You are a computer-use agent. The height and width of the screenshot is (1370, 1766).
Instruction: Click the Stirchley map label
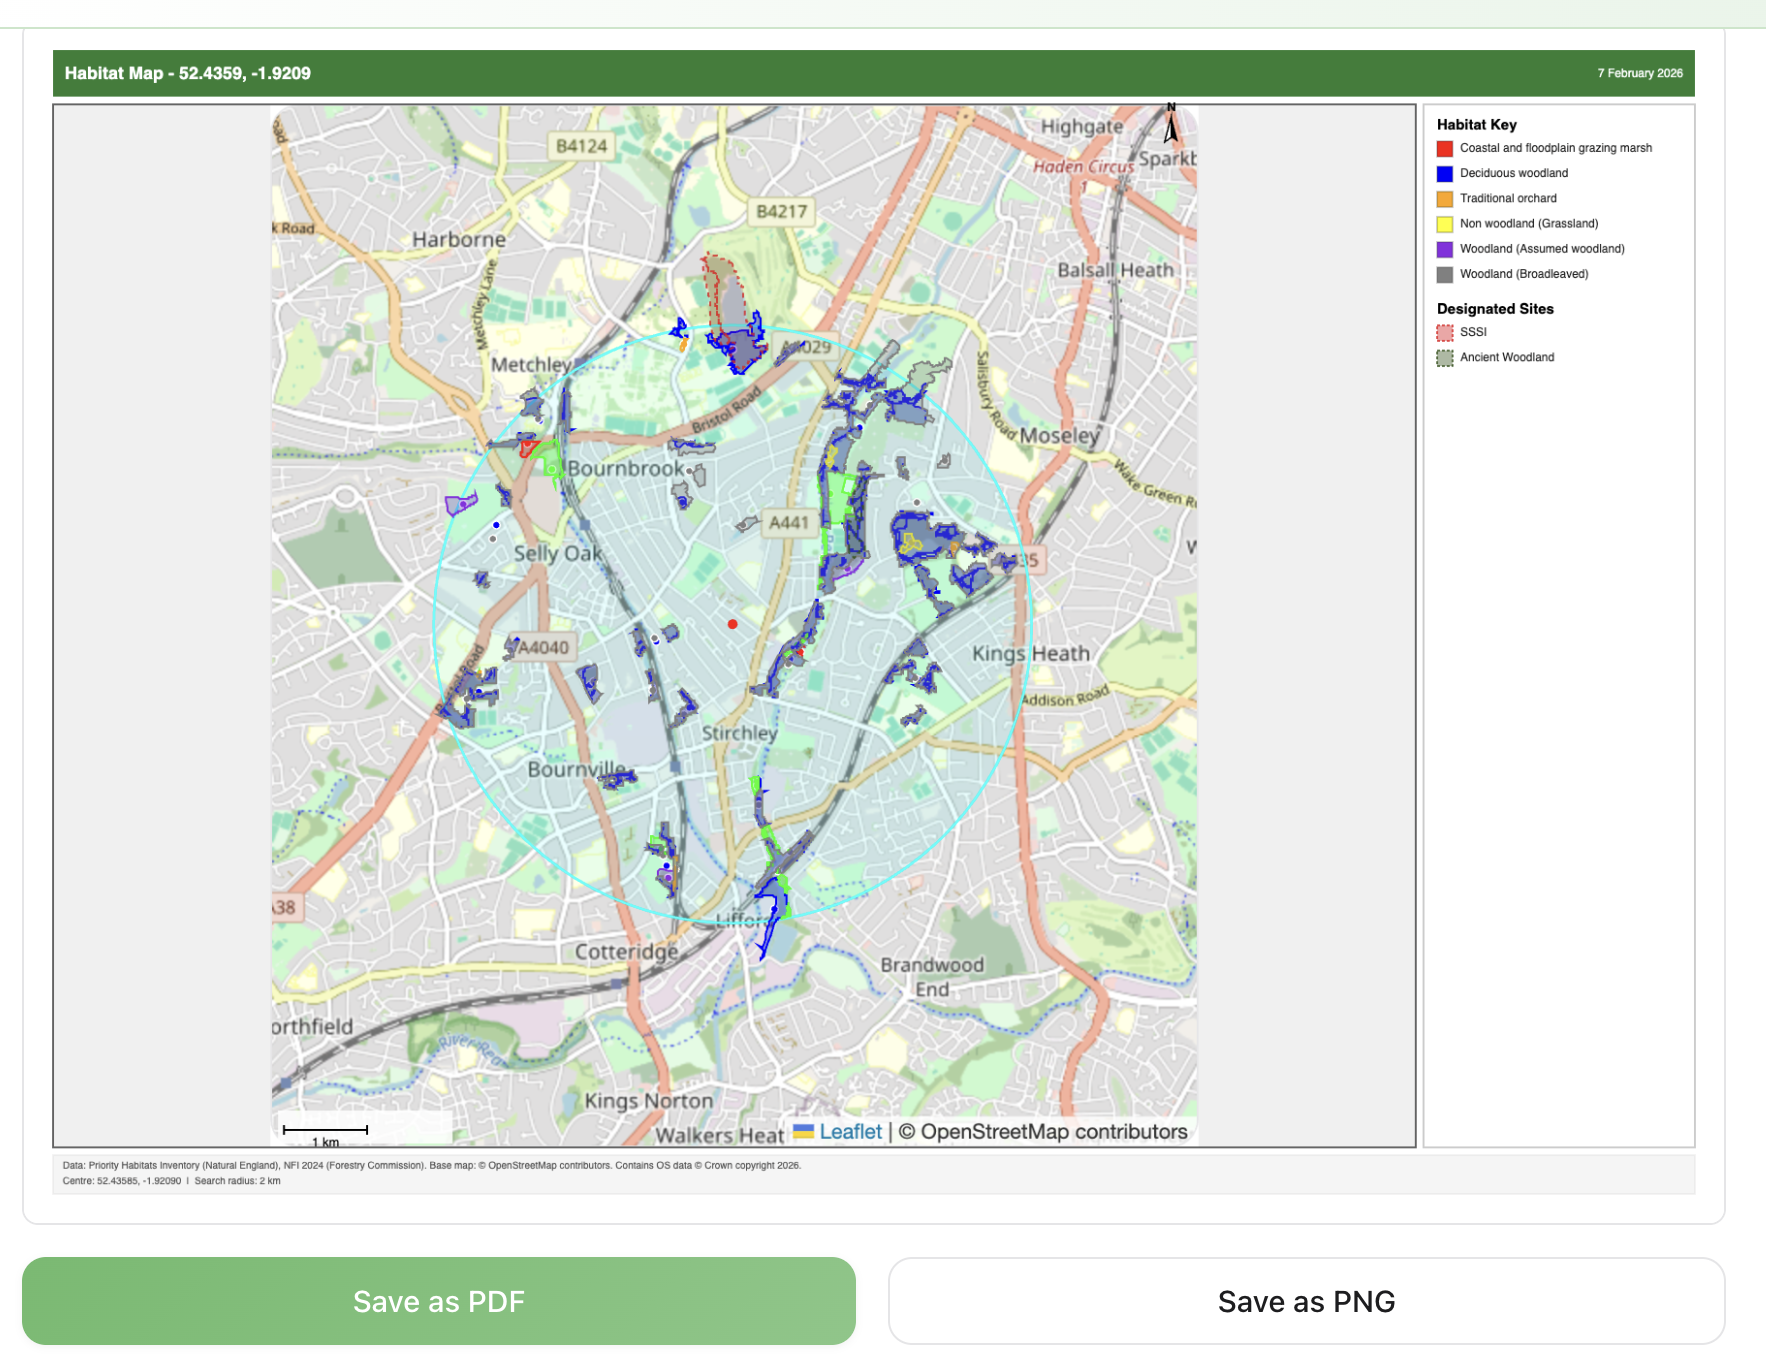(739, 733)
